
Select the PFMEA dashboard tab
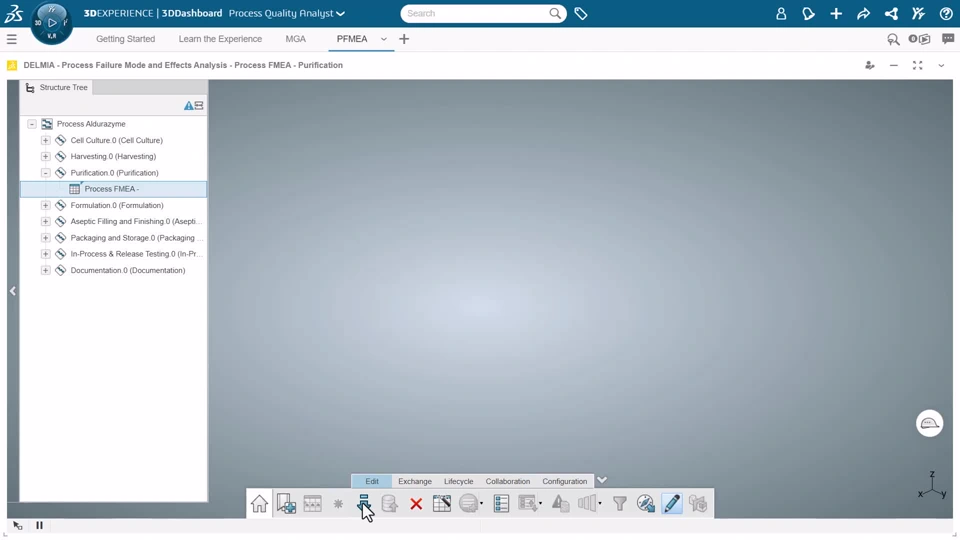(352, 39)
